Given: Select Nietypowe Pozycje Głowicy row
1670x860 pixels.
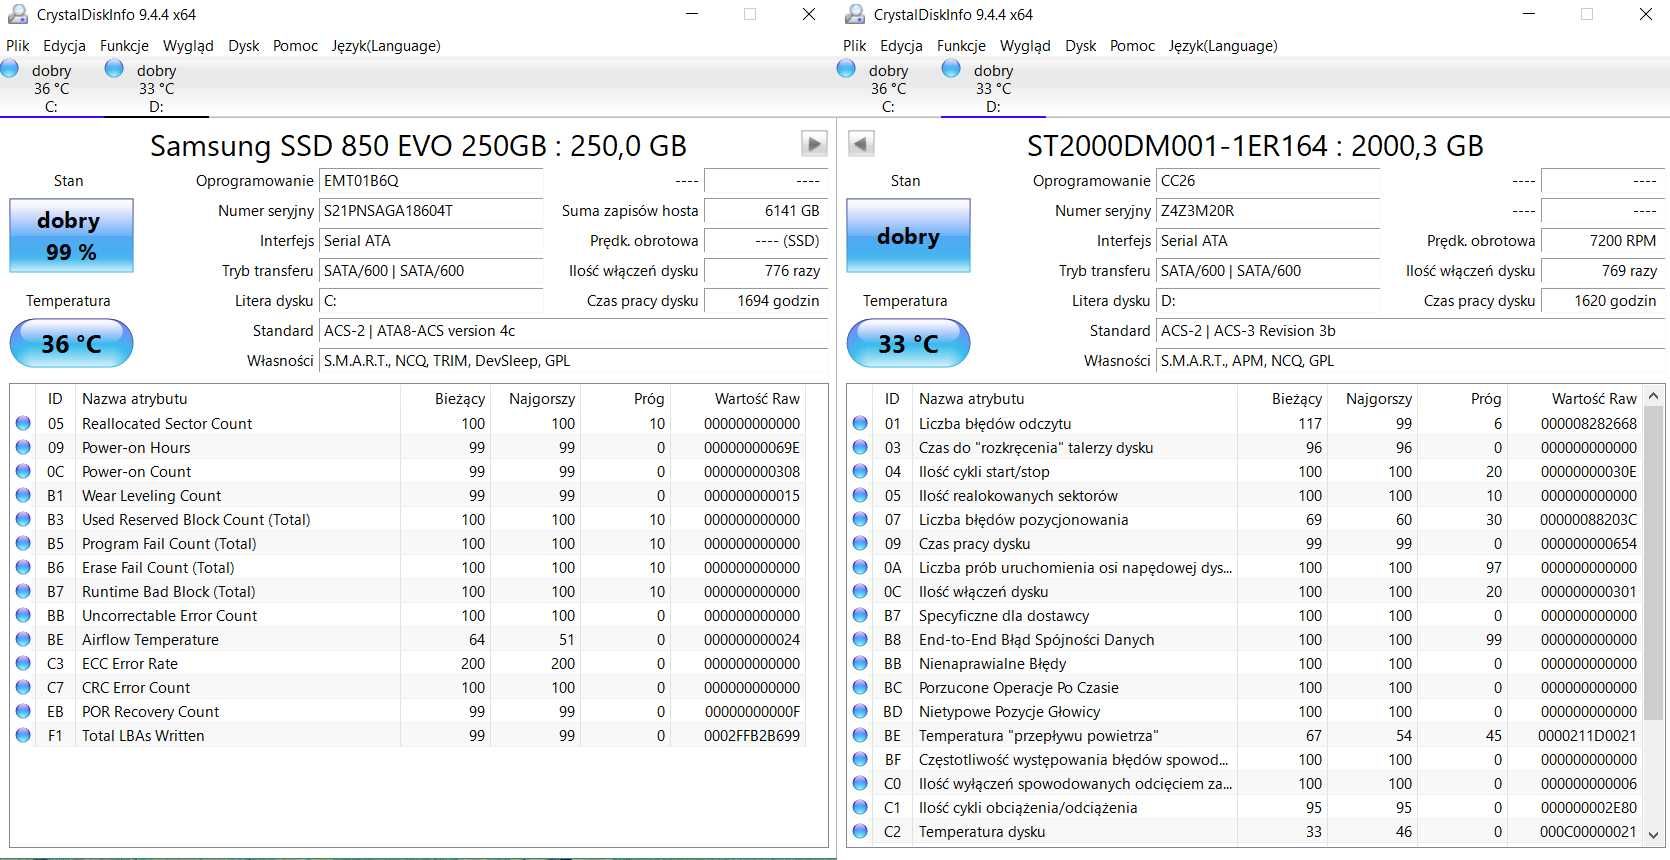Looking at the screenshot, I should [x=1246, y=711].
